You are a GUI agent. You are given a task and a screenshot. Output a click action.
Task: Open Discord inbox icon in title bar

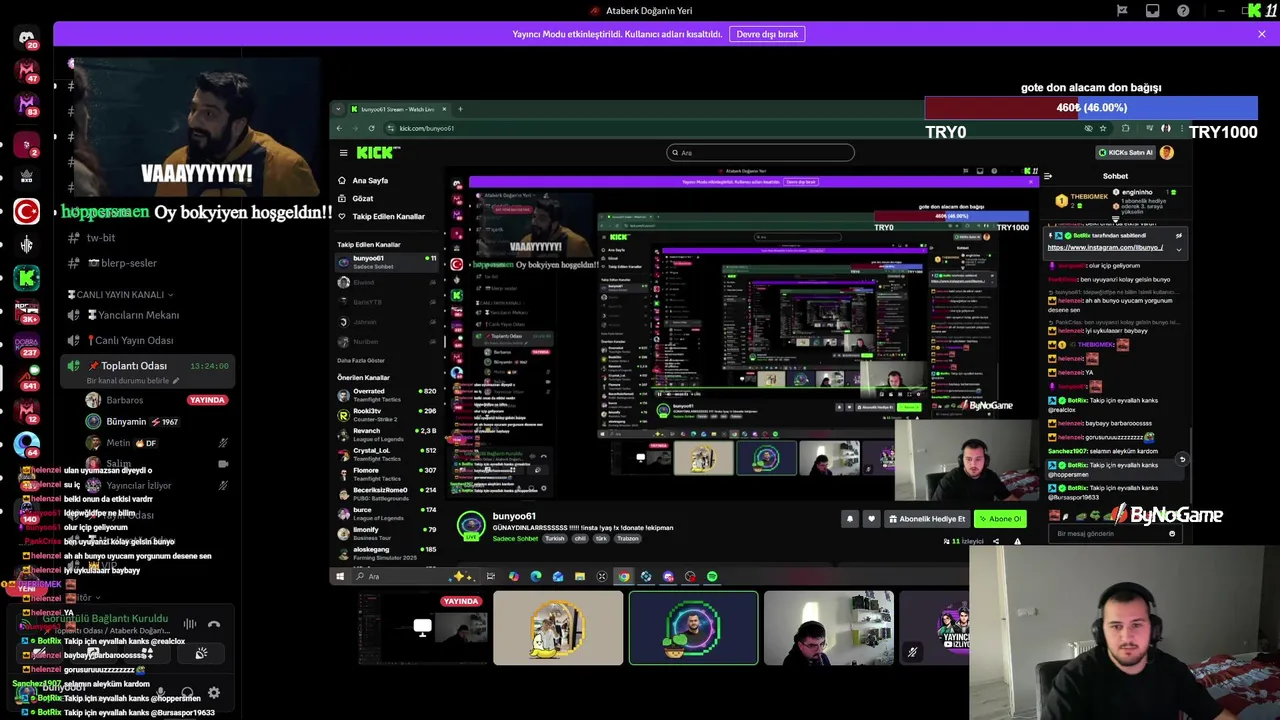coord(1153,10)
